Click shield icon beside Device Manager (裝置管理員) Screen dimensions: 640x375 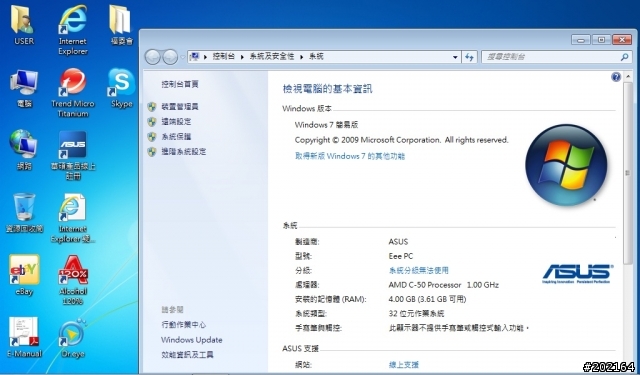[152, 107]
